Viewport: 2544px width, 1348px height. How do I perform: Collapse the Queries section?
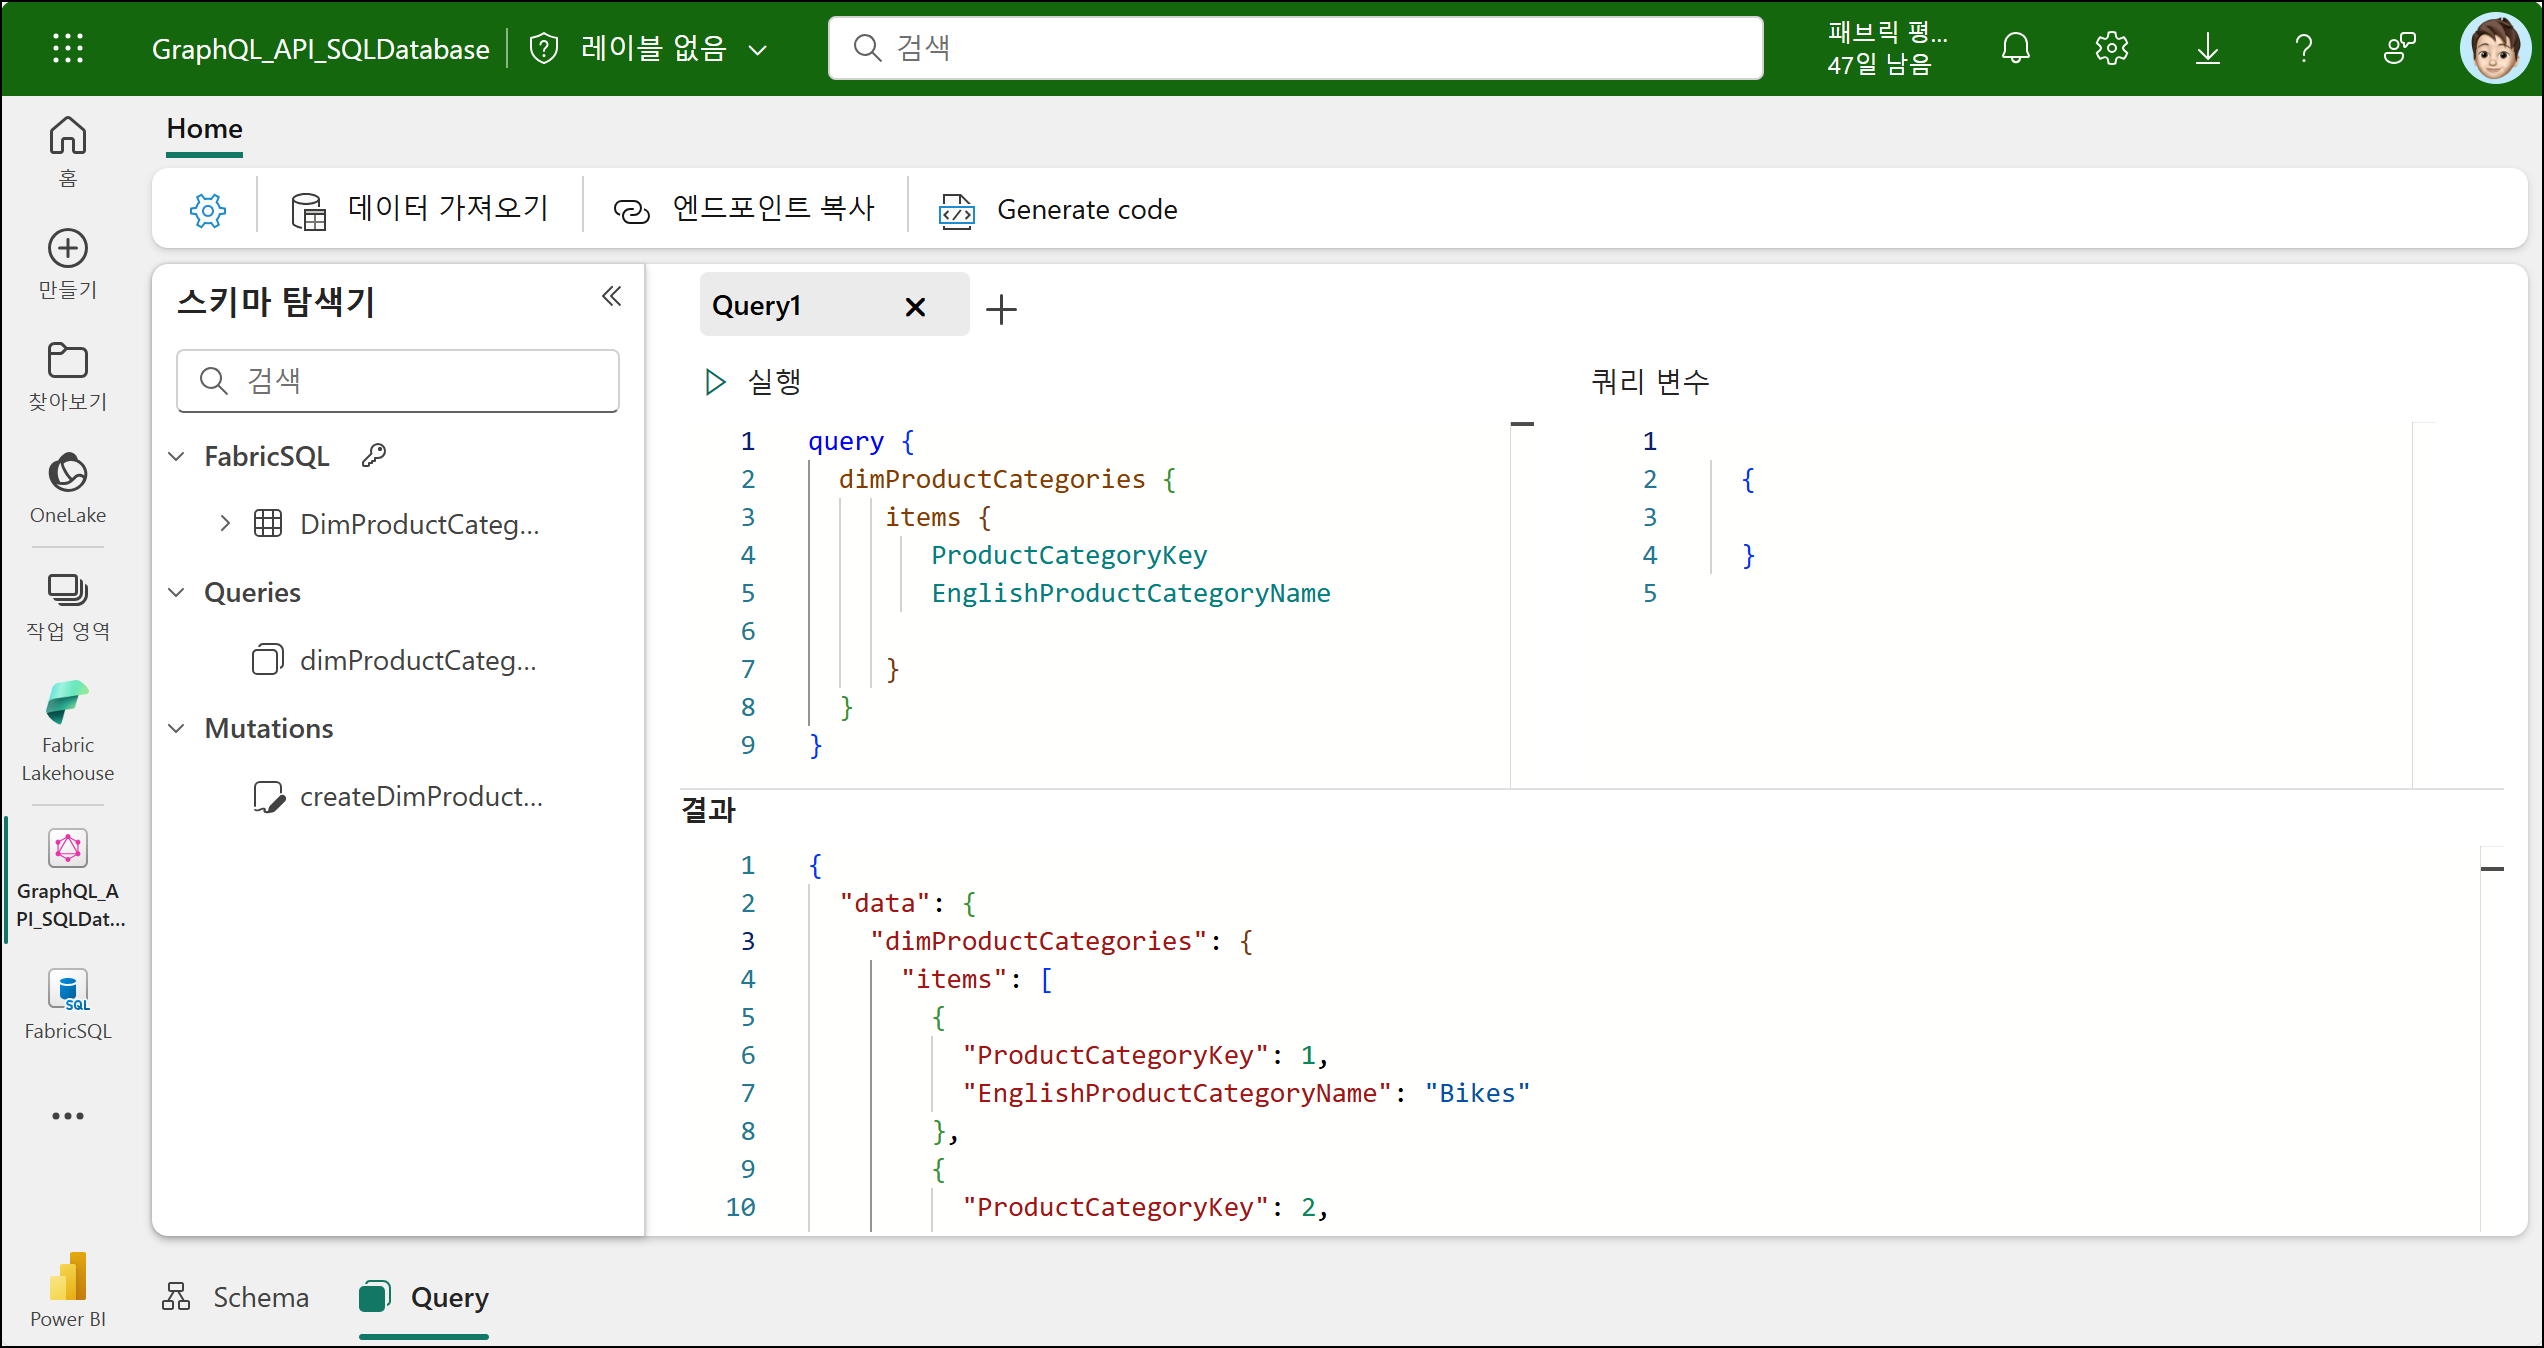point(176,592)
